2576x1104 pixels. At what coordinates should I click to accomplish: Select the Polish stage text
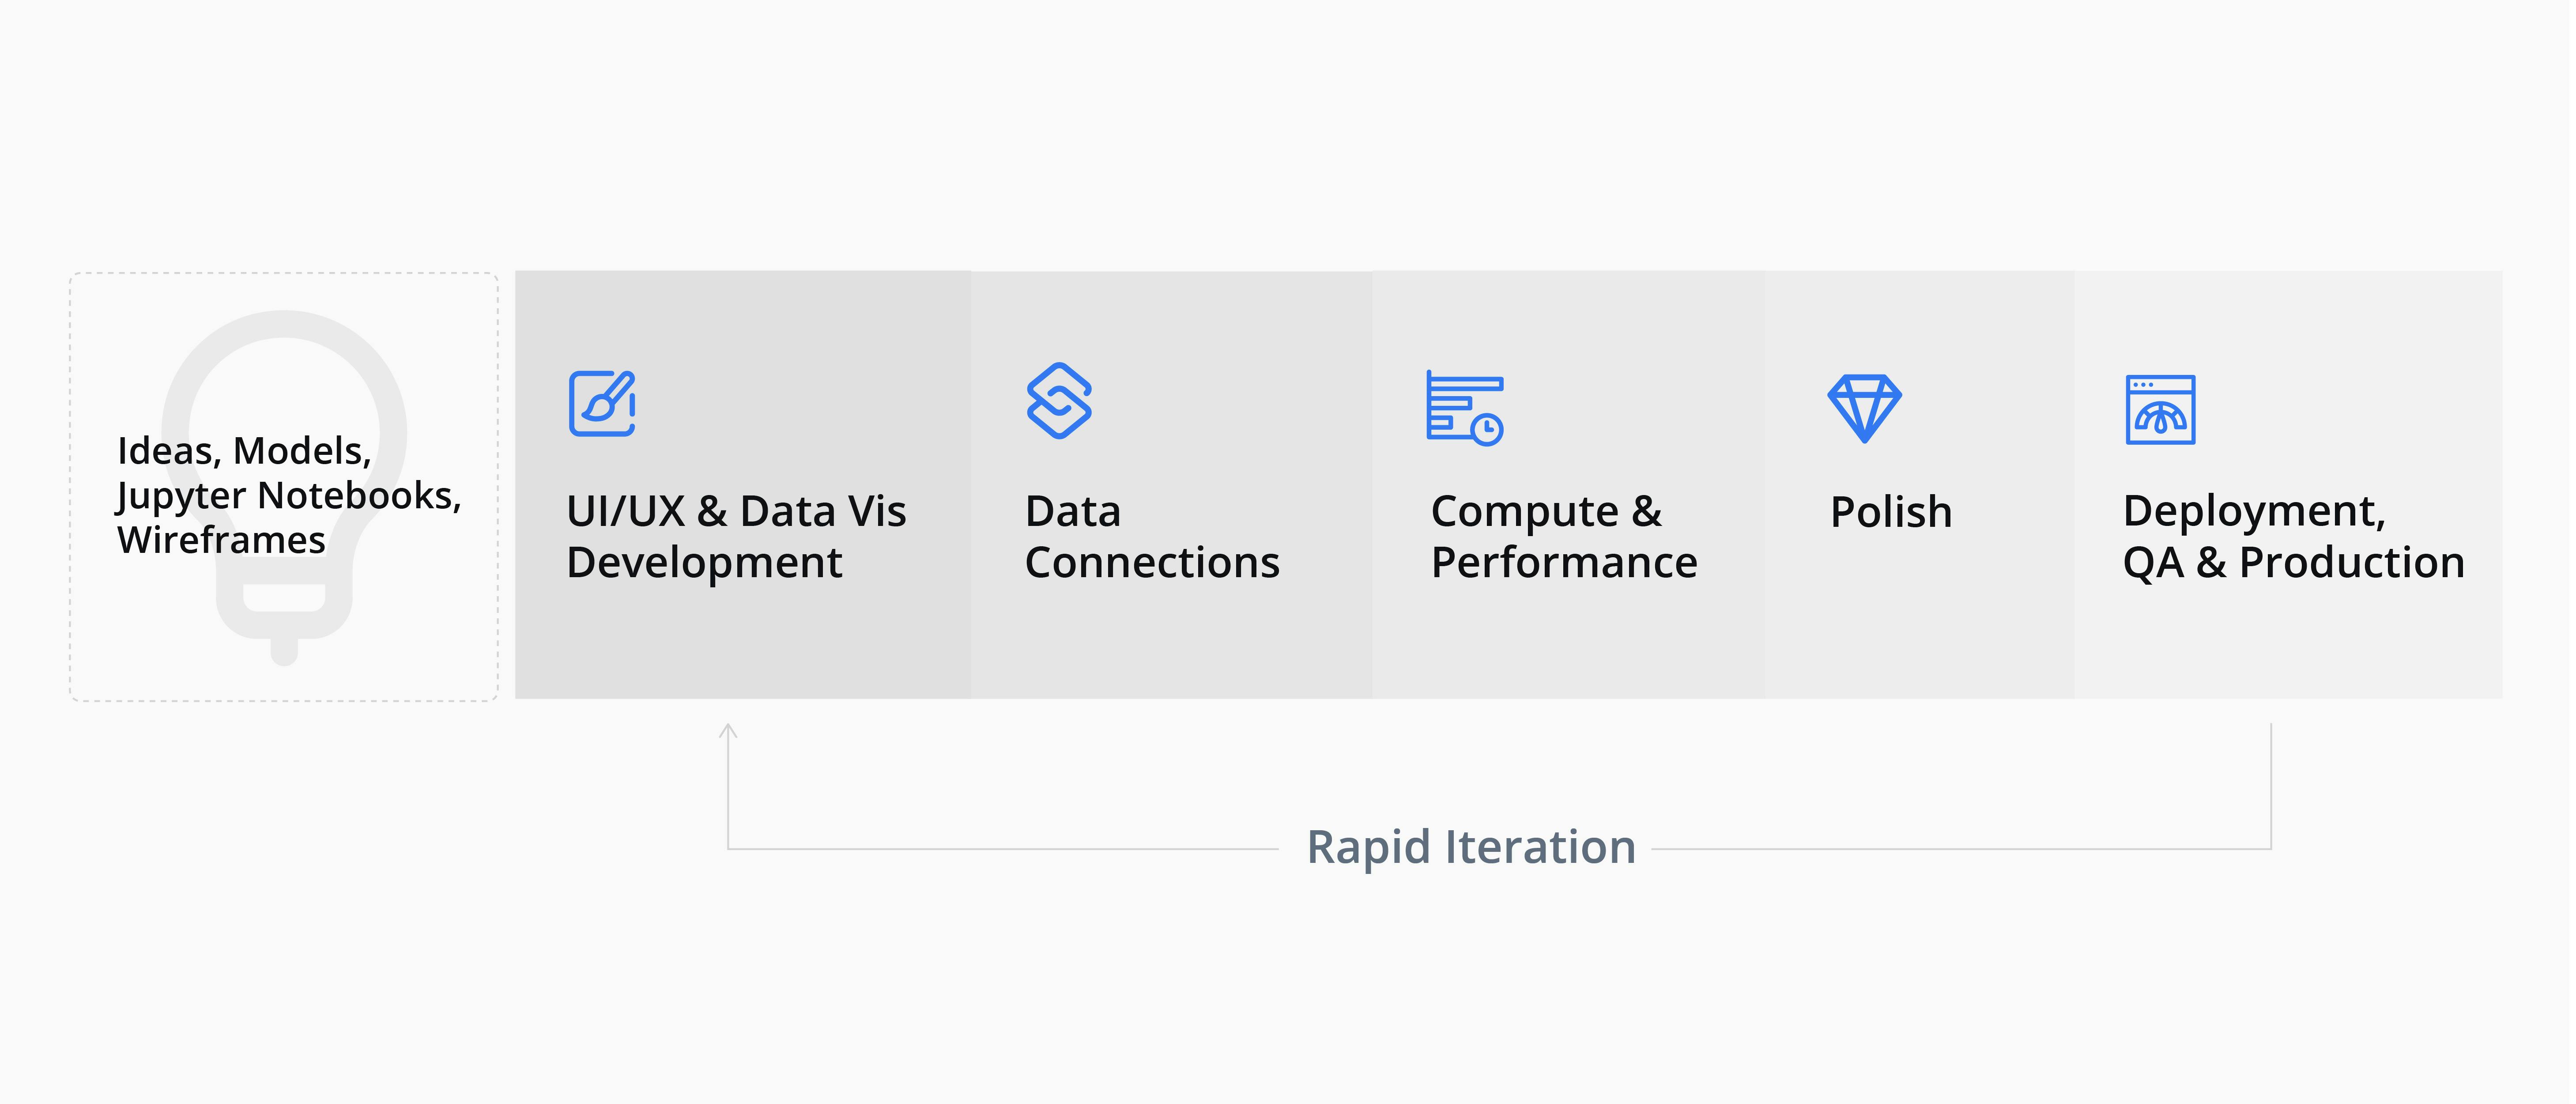tap(1891, 512)
